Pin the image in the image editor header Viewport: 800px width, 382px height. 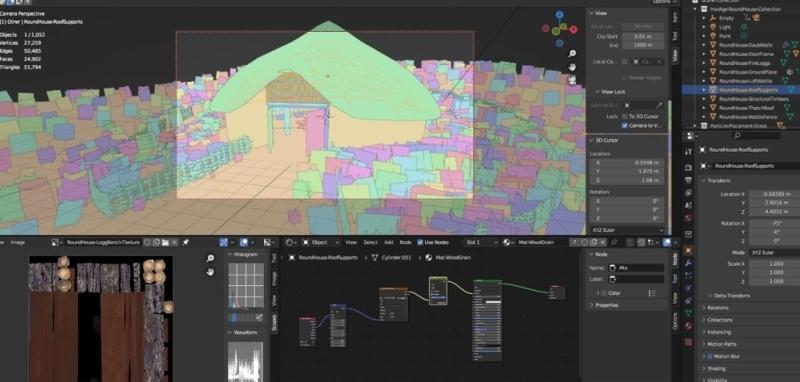[186, 242]
